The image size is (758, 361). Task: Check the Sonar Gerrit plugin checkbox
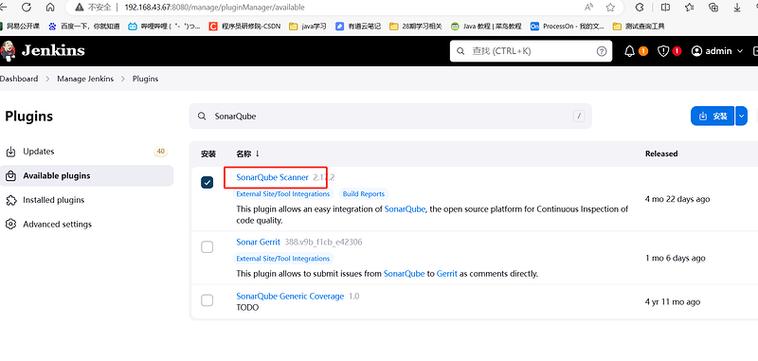click(x=207, y=247)
